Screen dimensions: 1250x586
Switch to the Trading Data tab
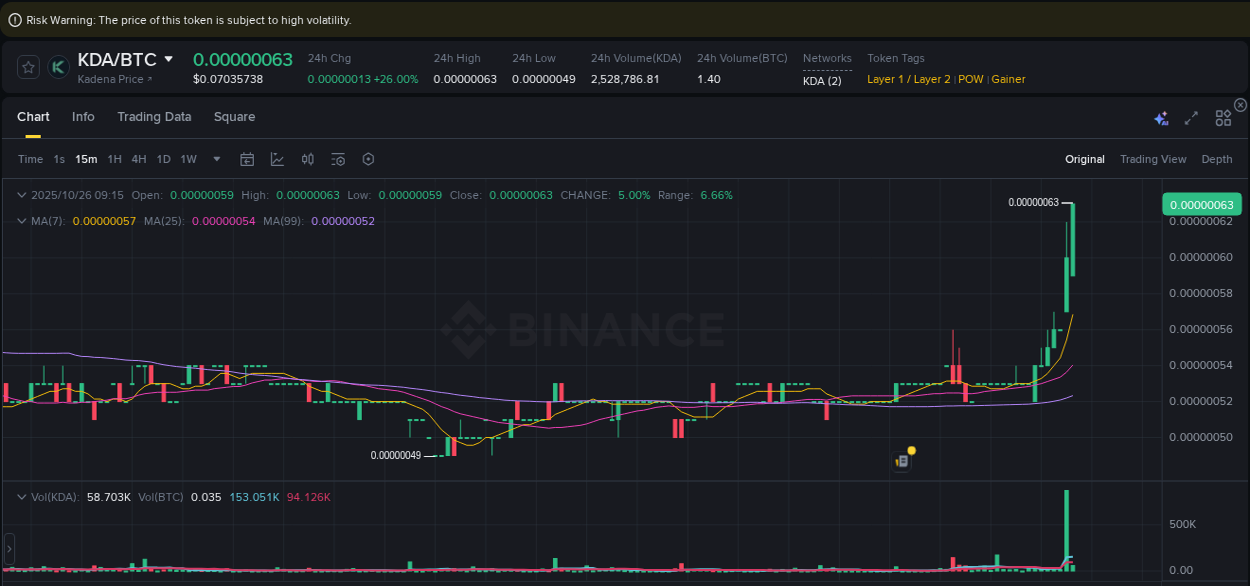(154, 117)
